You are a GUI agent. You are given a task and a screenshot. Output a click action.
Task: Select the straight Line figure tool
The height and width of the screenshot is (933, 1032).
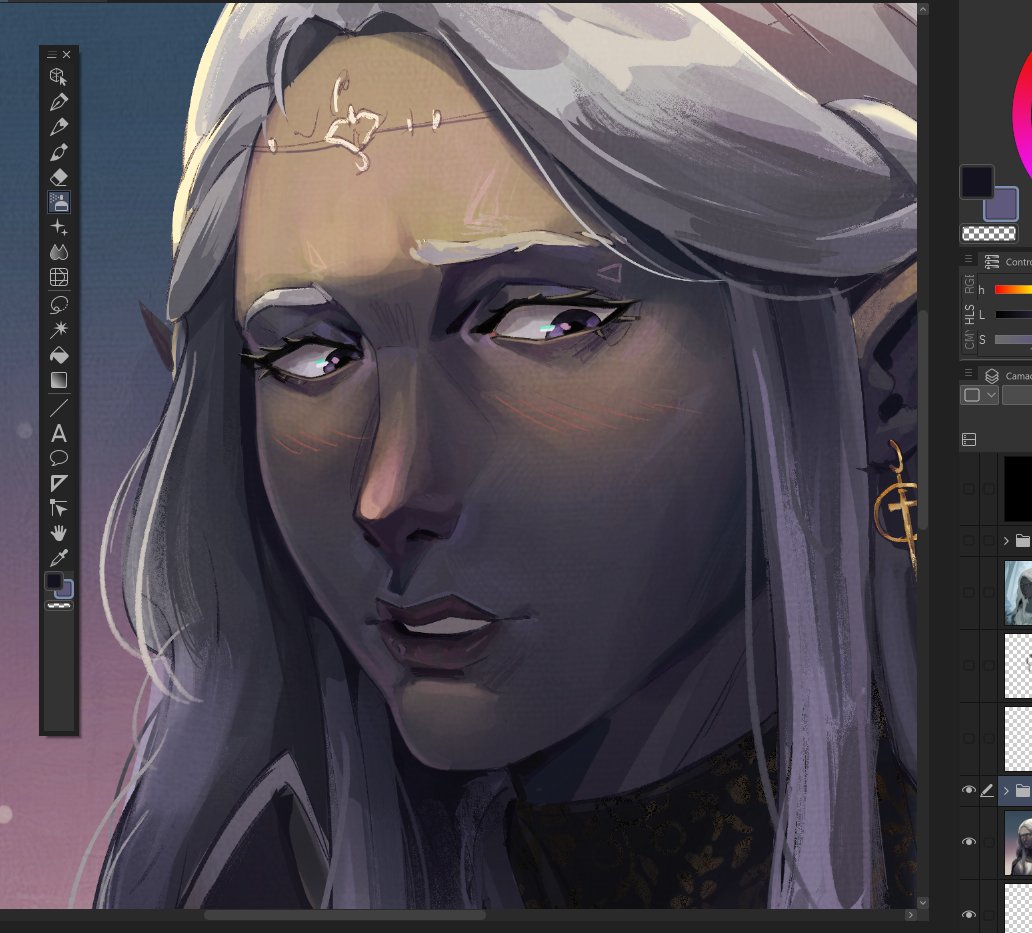pos(59,408)
